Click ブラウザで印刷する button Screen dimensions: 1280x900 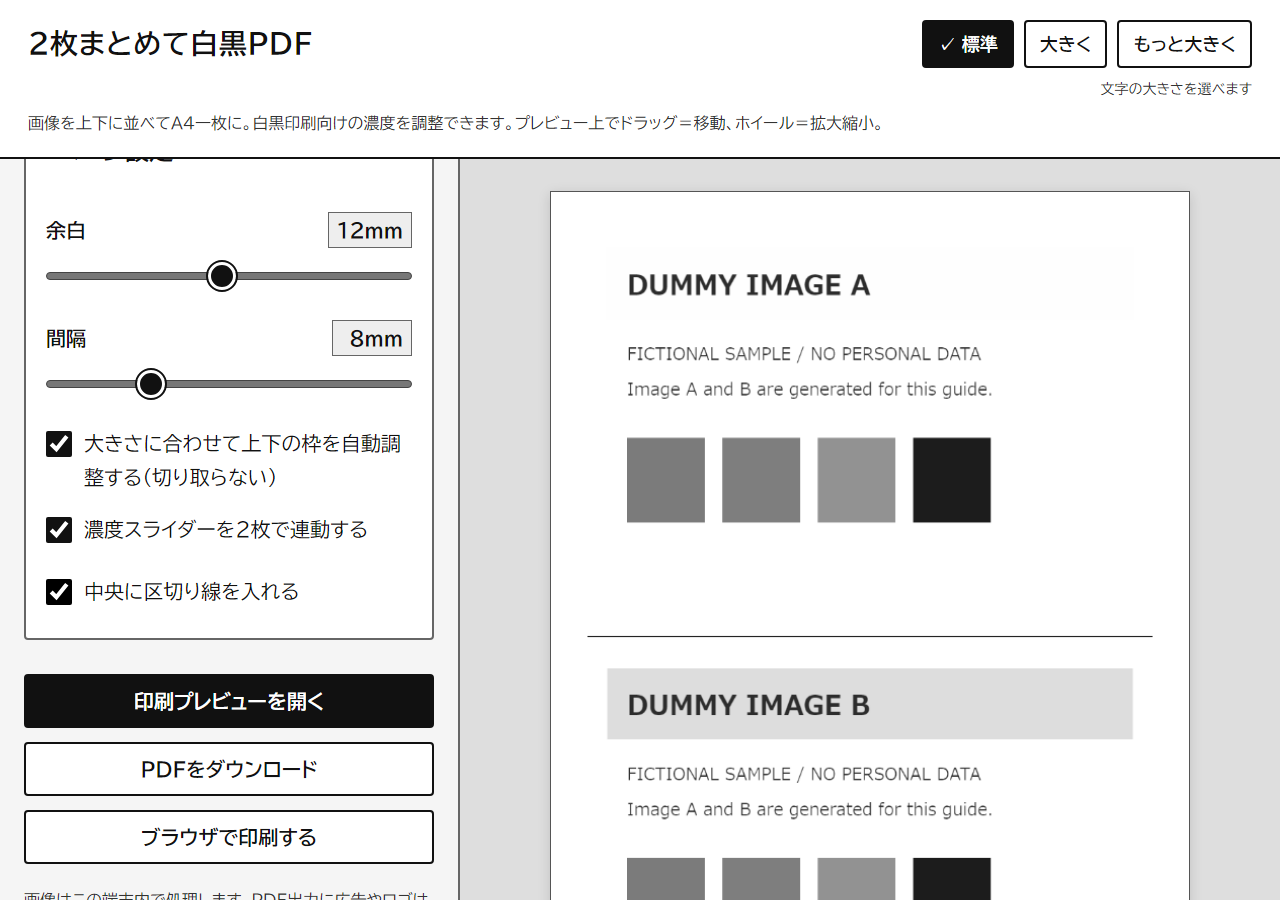tap(229, 837)
